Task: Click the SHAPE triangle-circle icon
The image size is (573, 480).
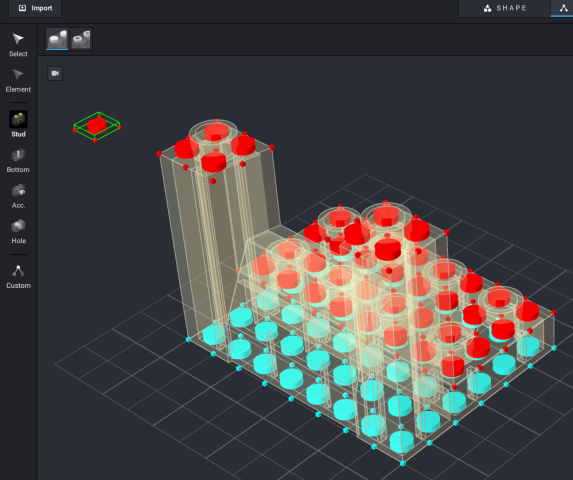Action: click(x=487, y=8)
